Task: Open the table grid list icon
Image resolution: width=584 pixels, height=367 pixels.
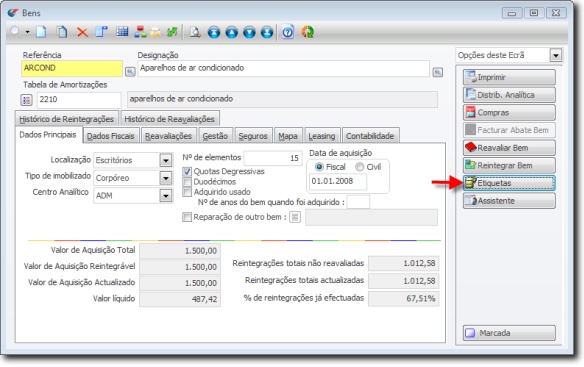Action: [122, 32]
